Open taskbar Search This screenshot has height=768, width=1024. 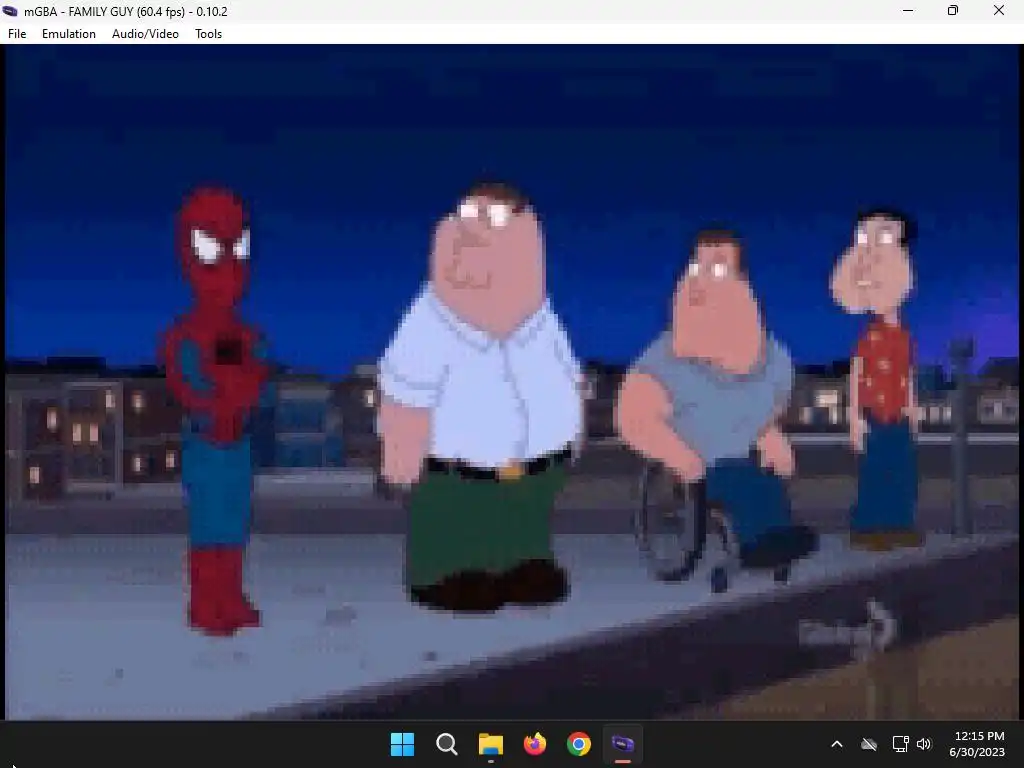click(x=447, y=744)
